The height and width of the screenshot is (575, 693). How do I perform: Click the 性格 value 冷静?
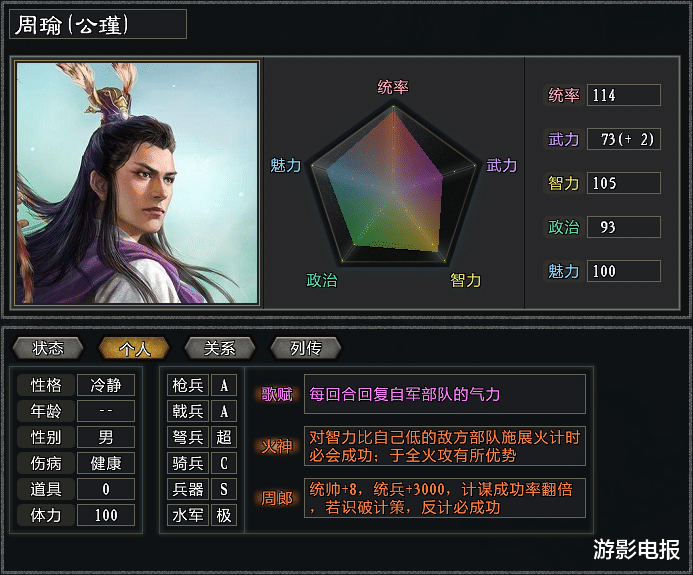[106, 385]
